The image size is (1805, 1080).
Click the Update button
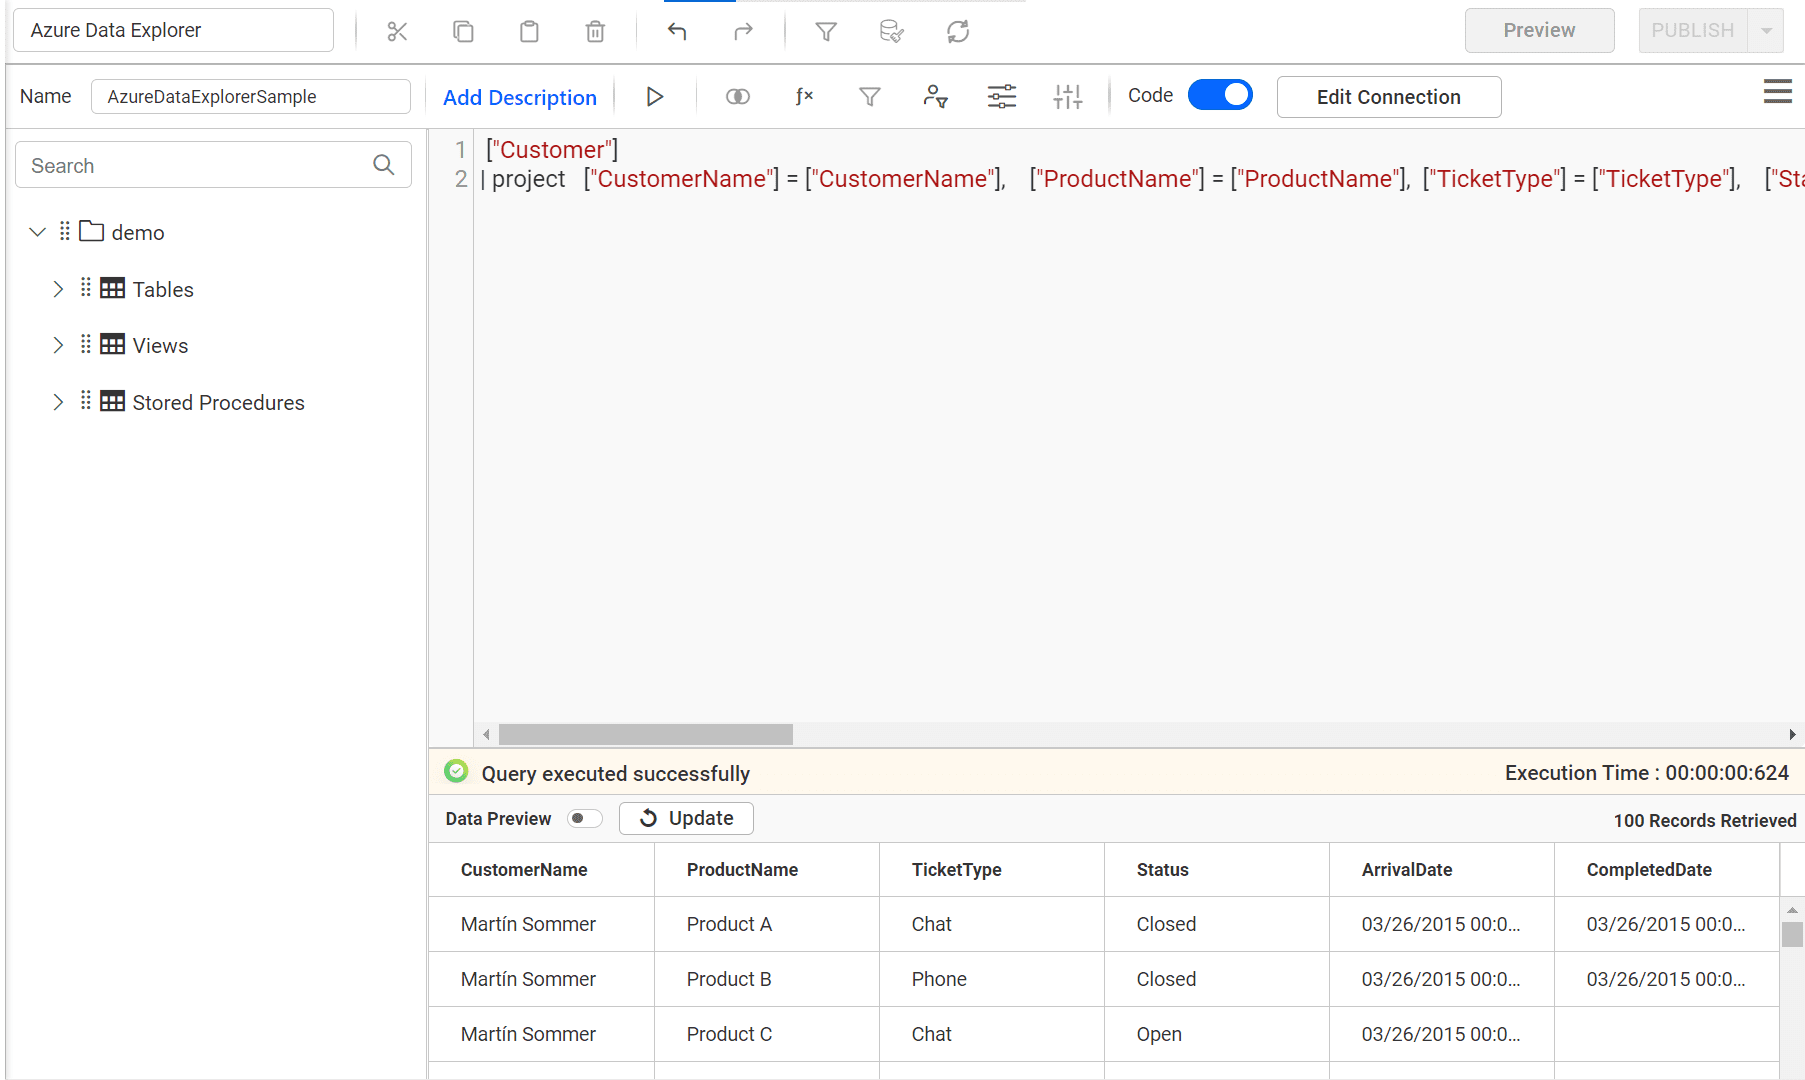click(686, 818)
